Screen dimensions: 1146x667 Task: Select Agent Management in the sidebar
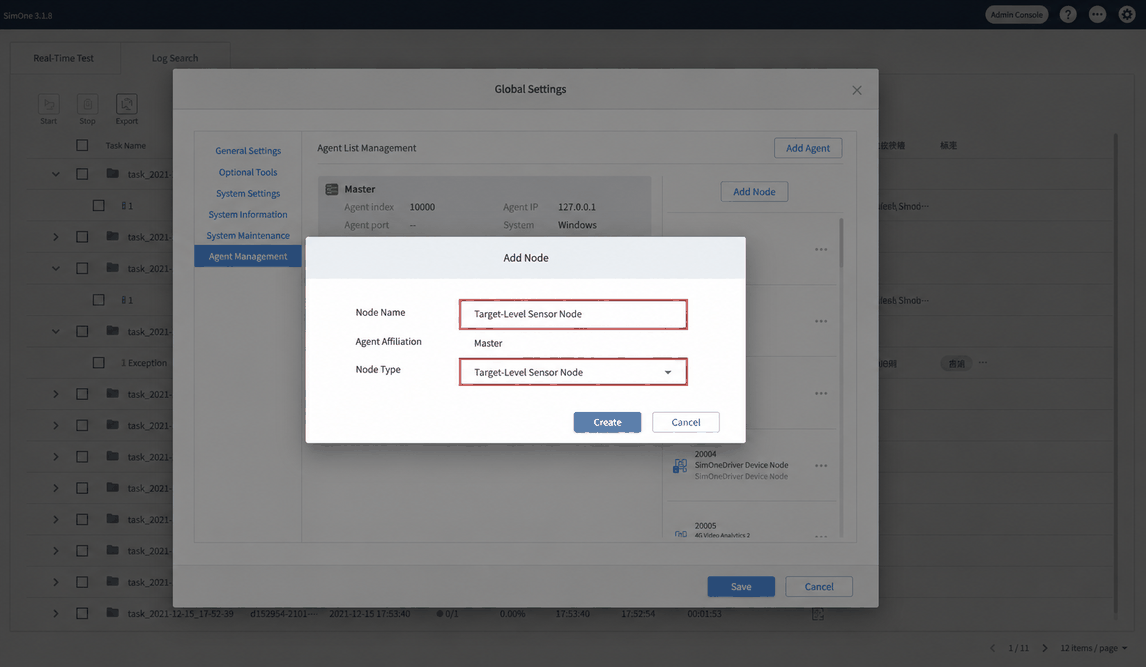click(x=248, y=256)
